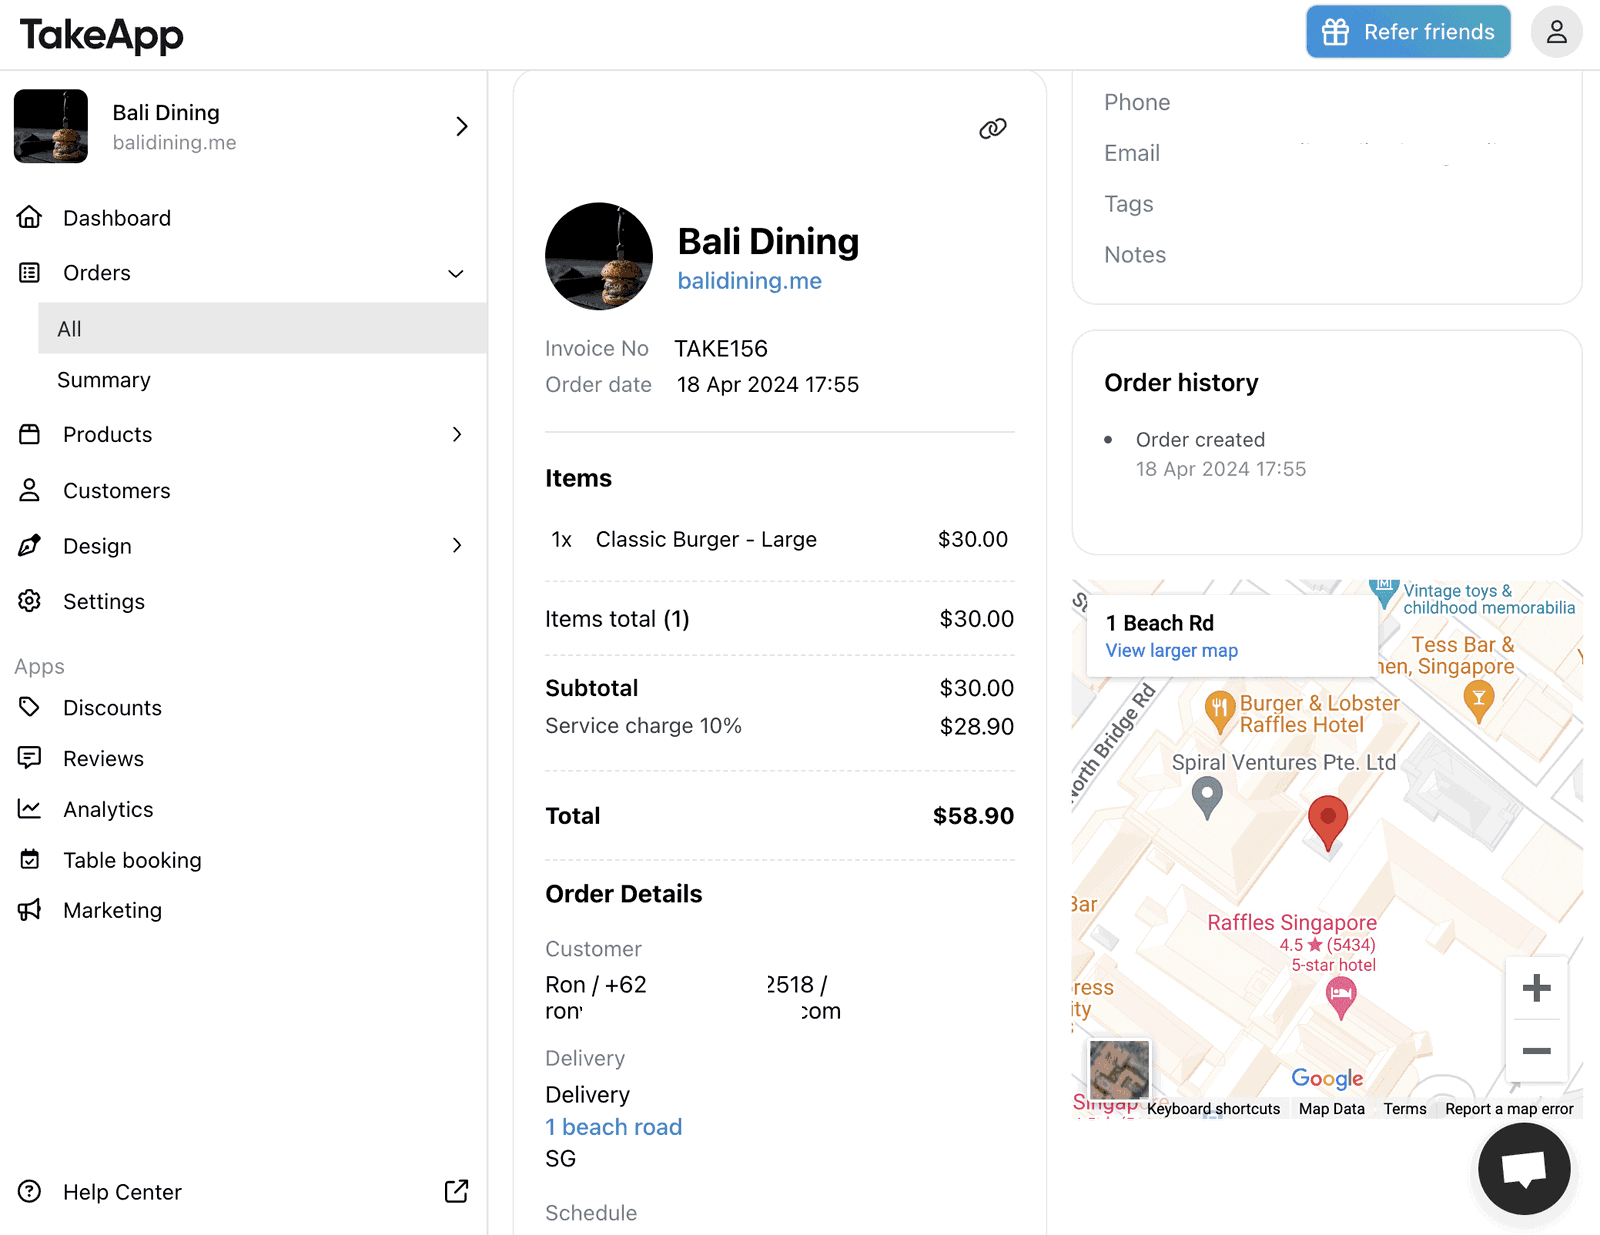
Task: Expand the Products submenu chevron
Action: click(457, 434)
